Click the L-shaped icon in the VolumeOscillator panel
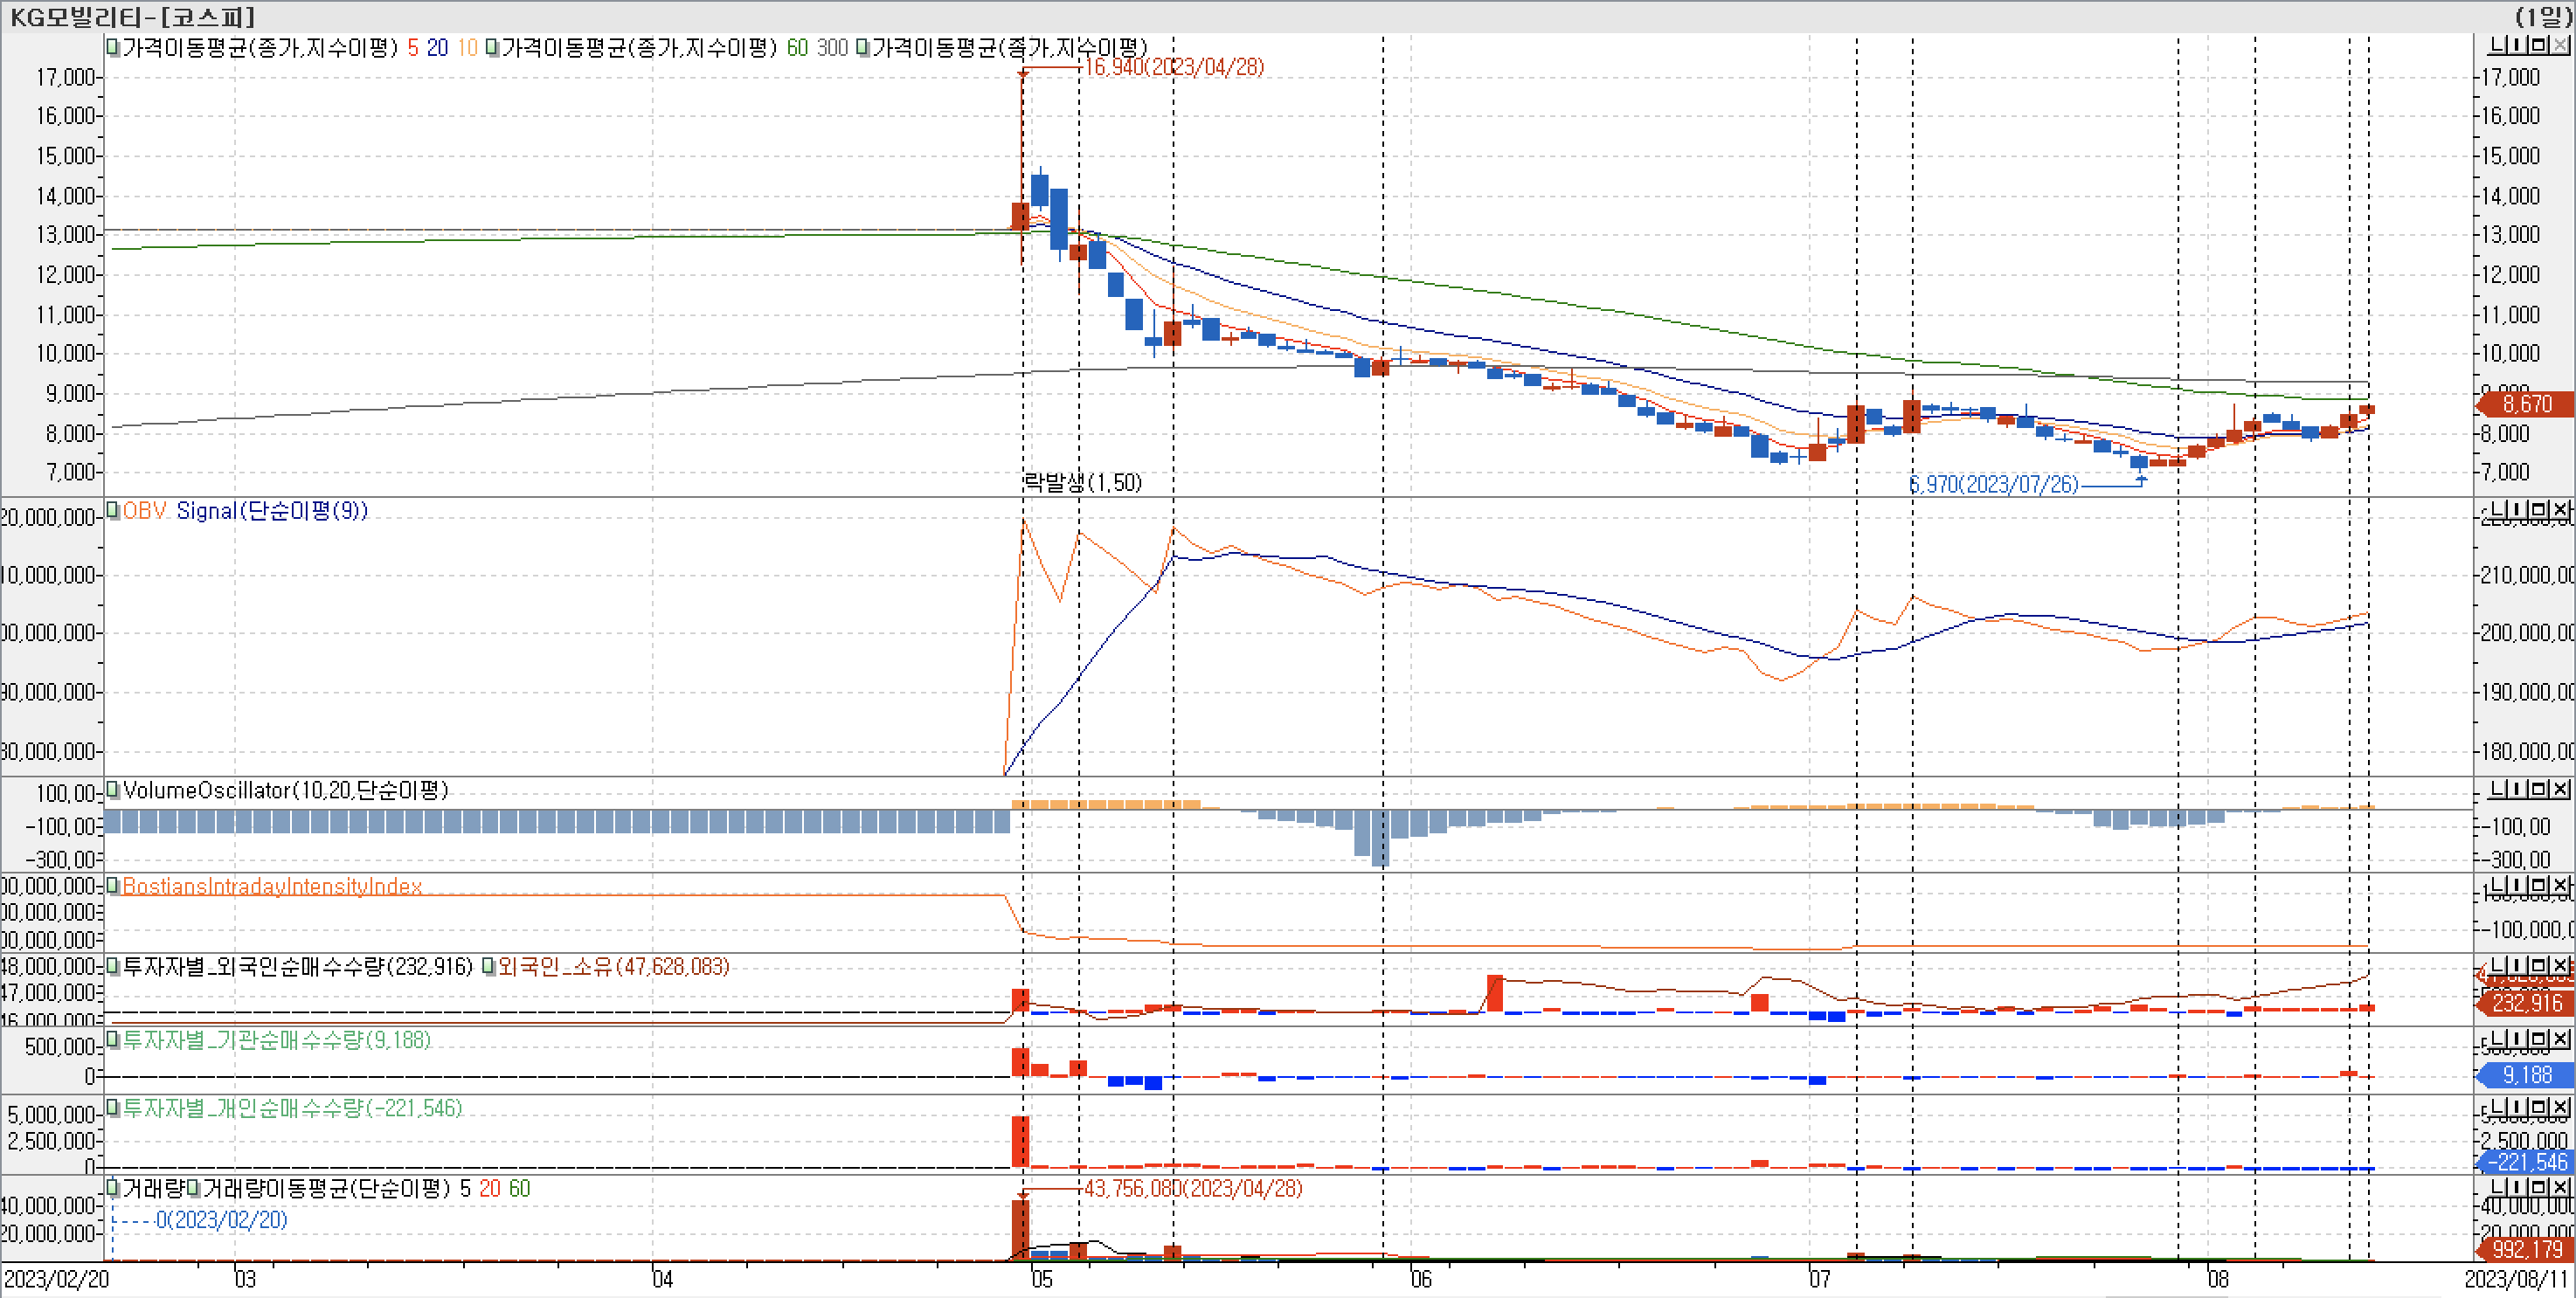 click(2498, 789)
